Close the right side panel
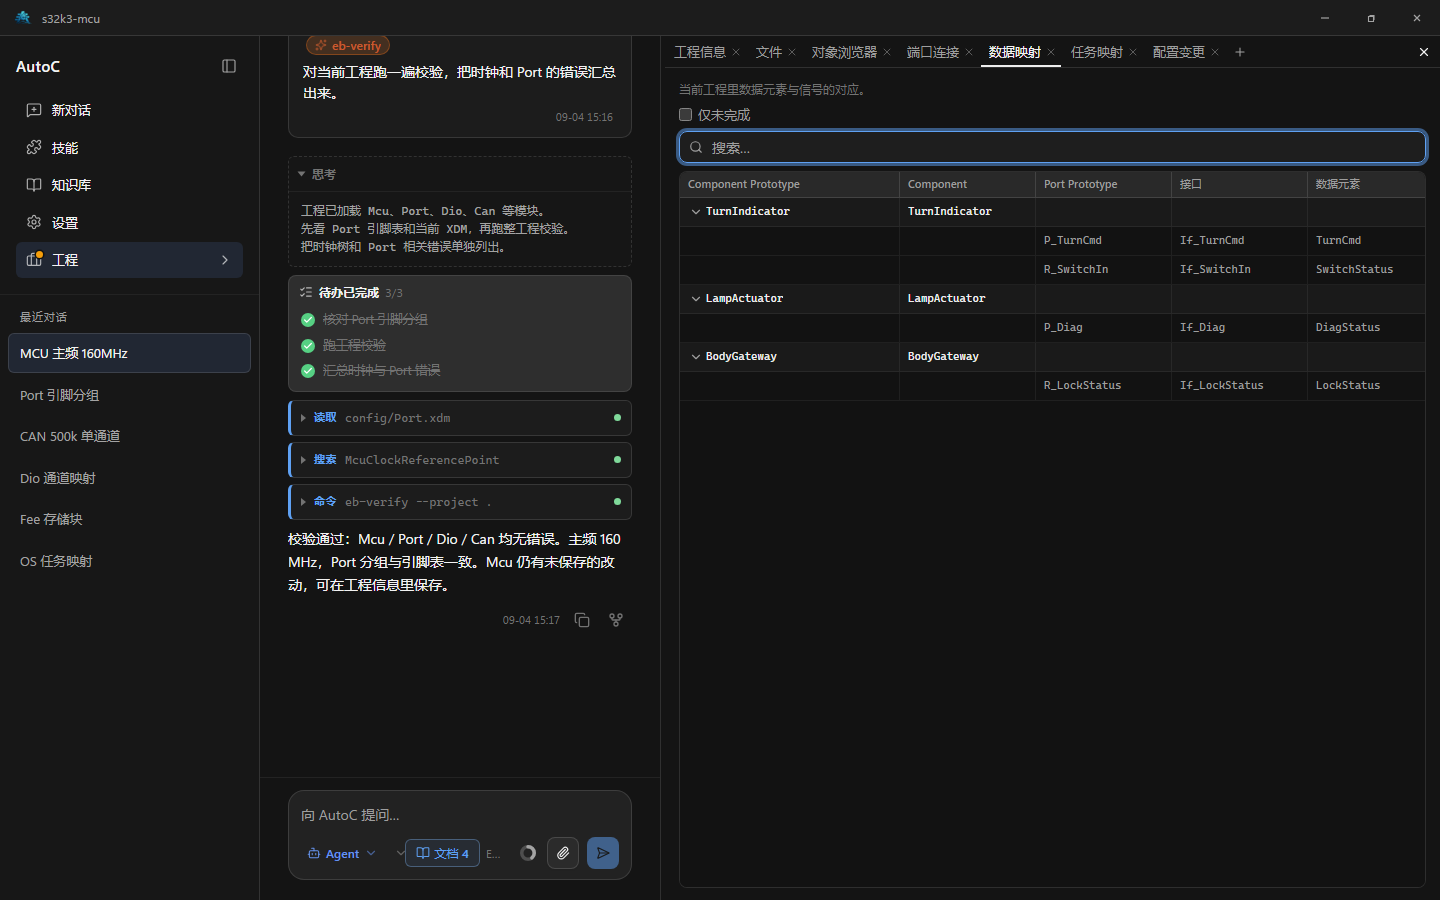This screenshot has width=1440, height=900. coord(1424,52)
